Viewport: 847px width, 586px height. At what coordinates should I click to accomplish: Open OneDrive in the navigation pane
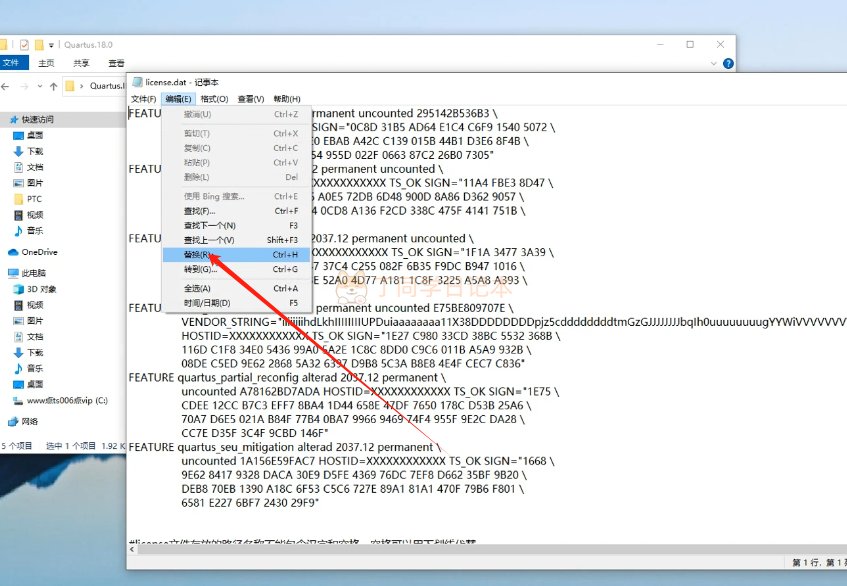tap(38, 252)
